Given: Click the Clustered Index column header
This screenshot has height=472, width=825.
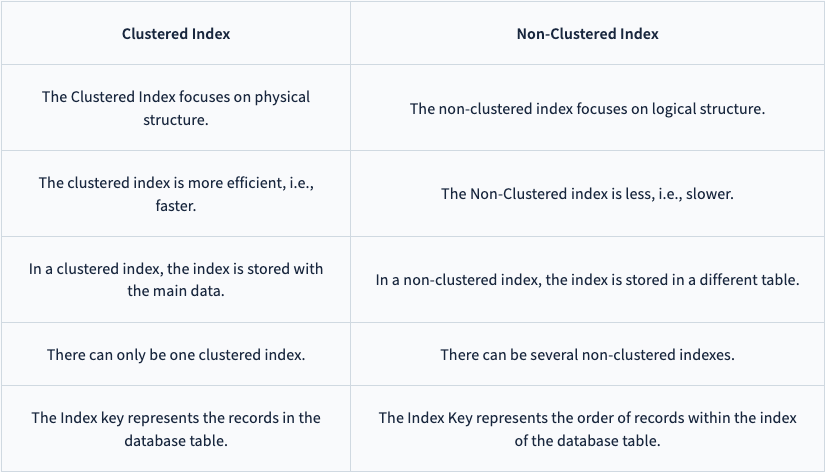Looking at the screenshot, I should pyautogui.click(x=176, y=33).
